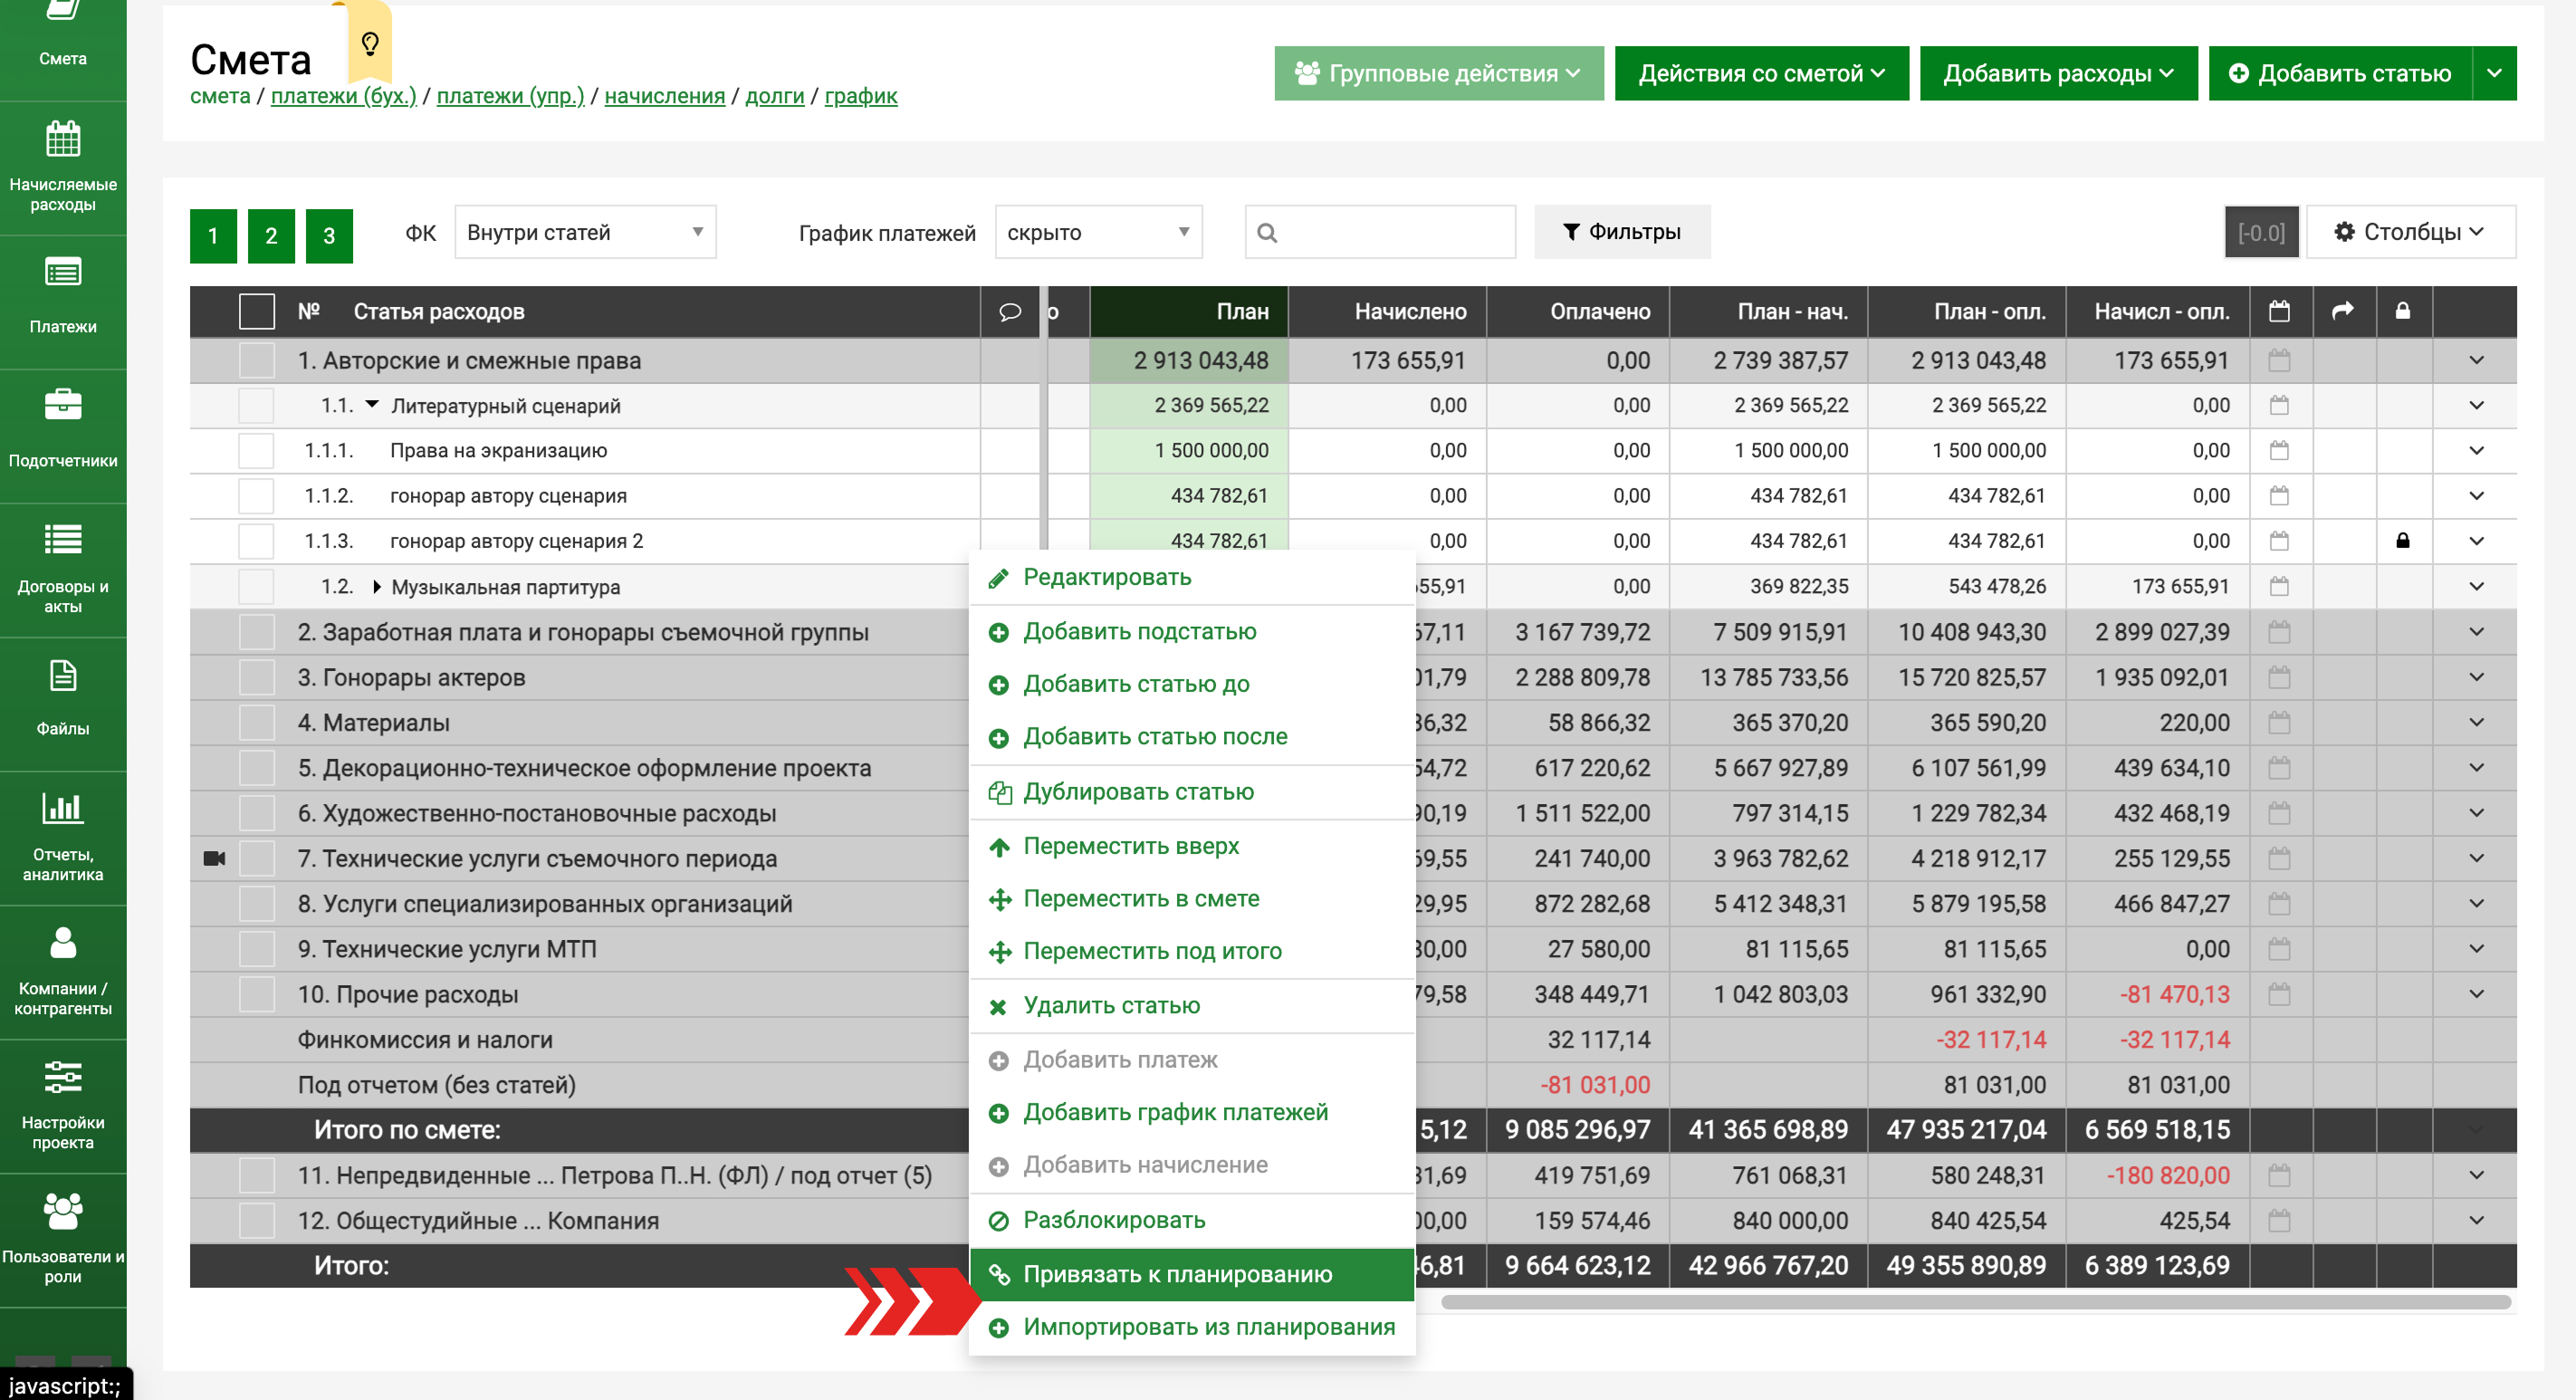Open the Столбцы columns dropdown
Image resolution: width=2576 pixels, height=1400 pixels.
pyautogui.click(x=2410, y=232)
